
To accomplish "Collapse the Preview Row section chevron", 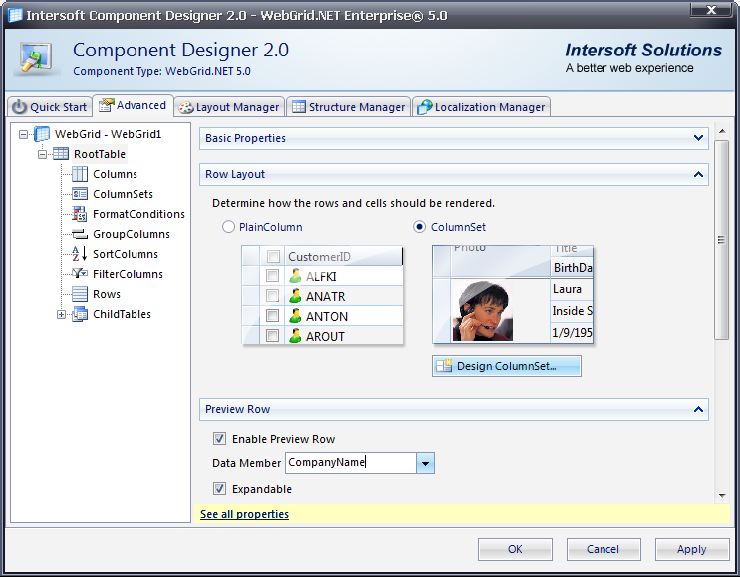I will pyautogui.click(x=698, y=410).
